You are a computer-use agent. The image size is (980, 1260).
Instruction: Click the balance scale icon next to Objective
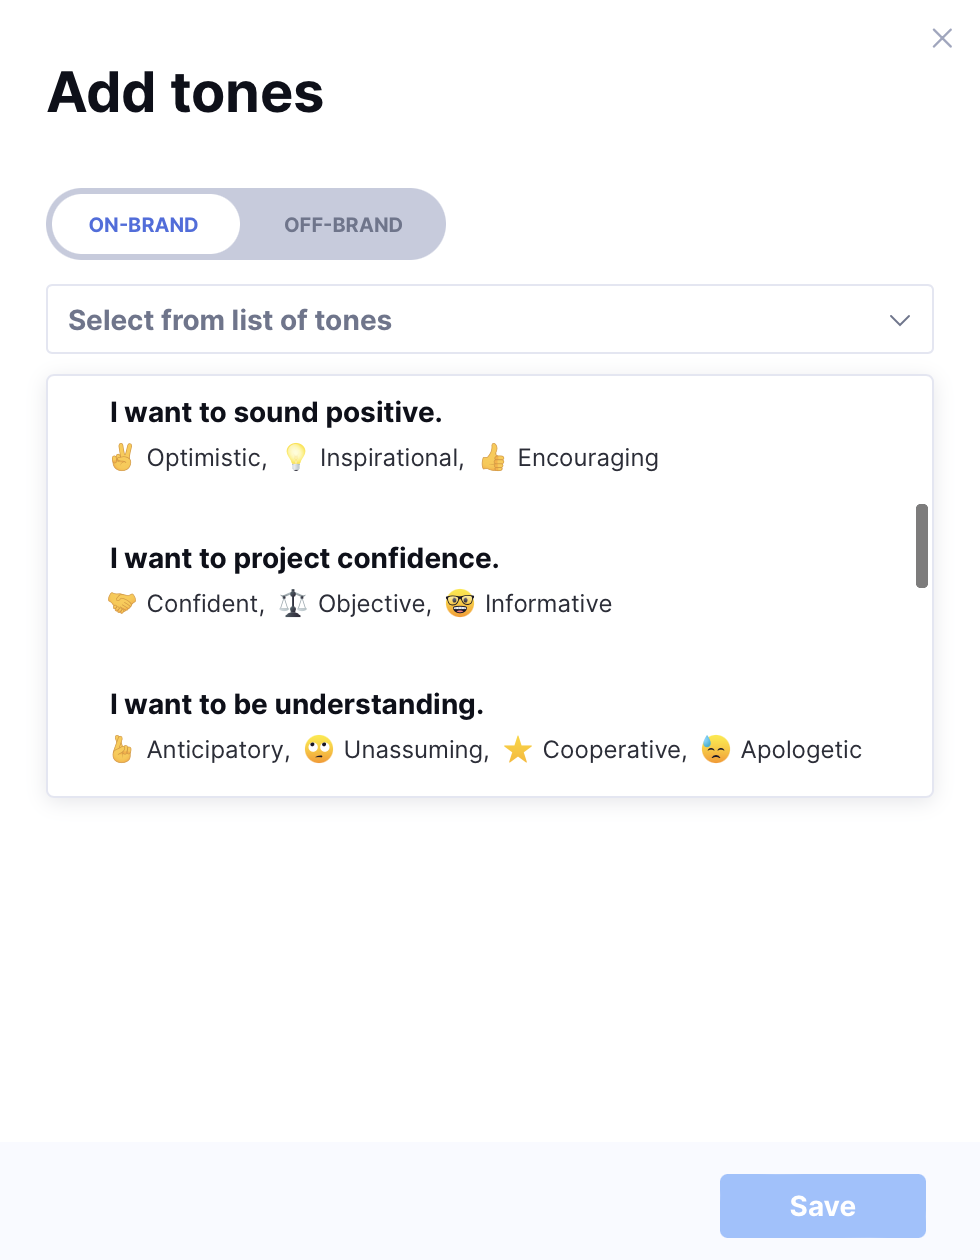click(x=293, y=603)
